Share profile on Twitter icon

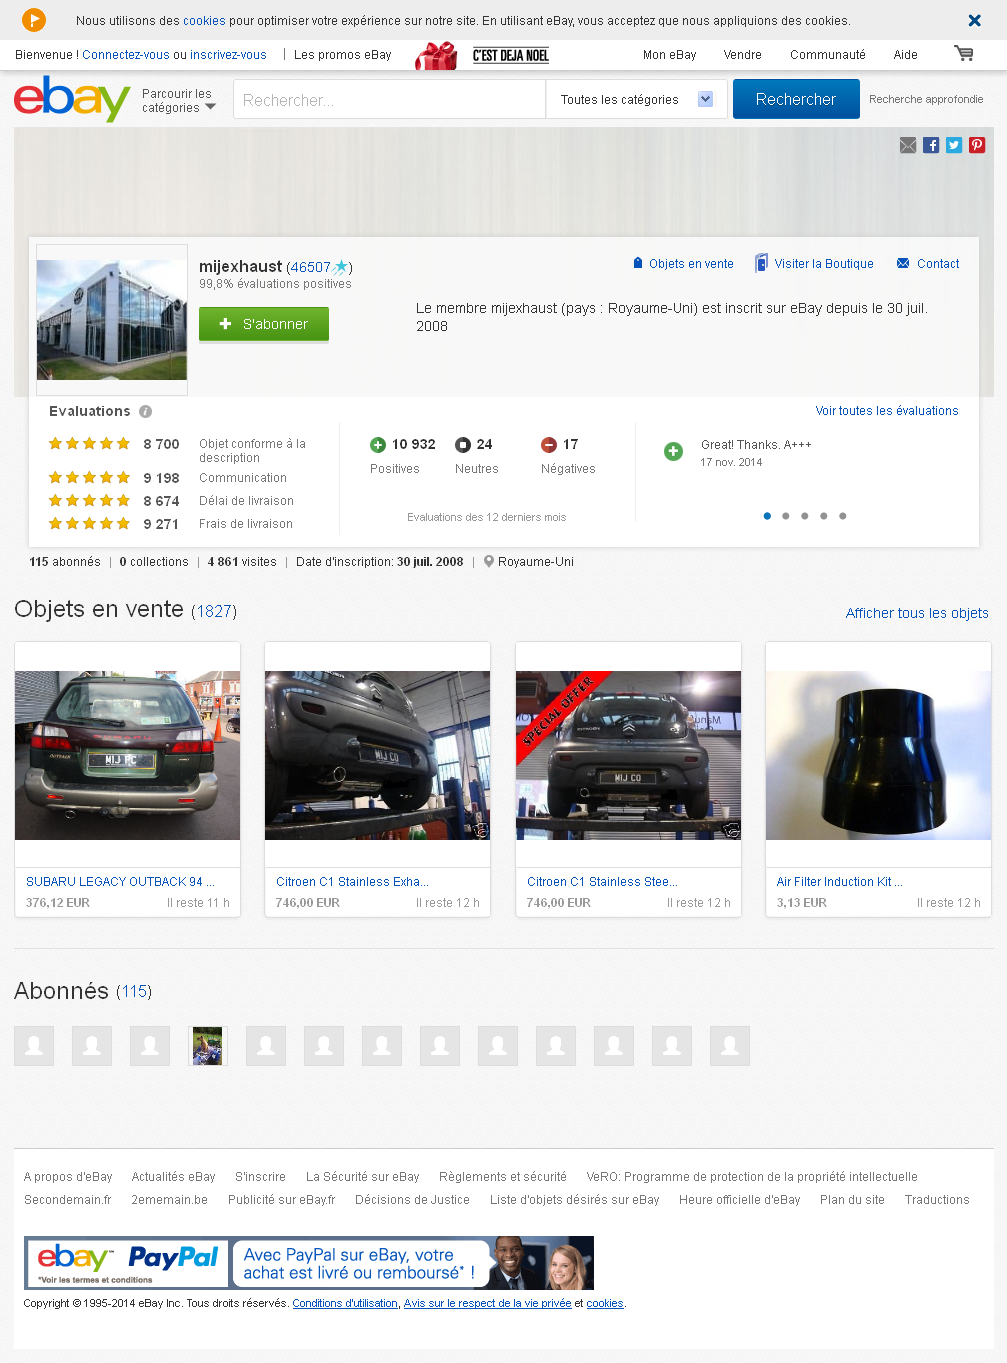[x=954, y=146]
